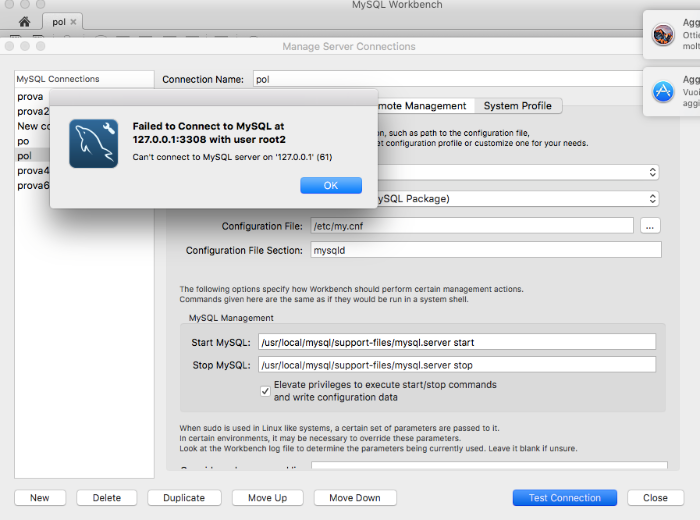Select the prova4 connection in list
Image resolution: width=700 pixels, height=520 pixels.
click(x=33, y=171)
